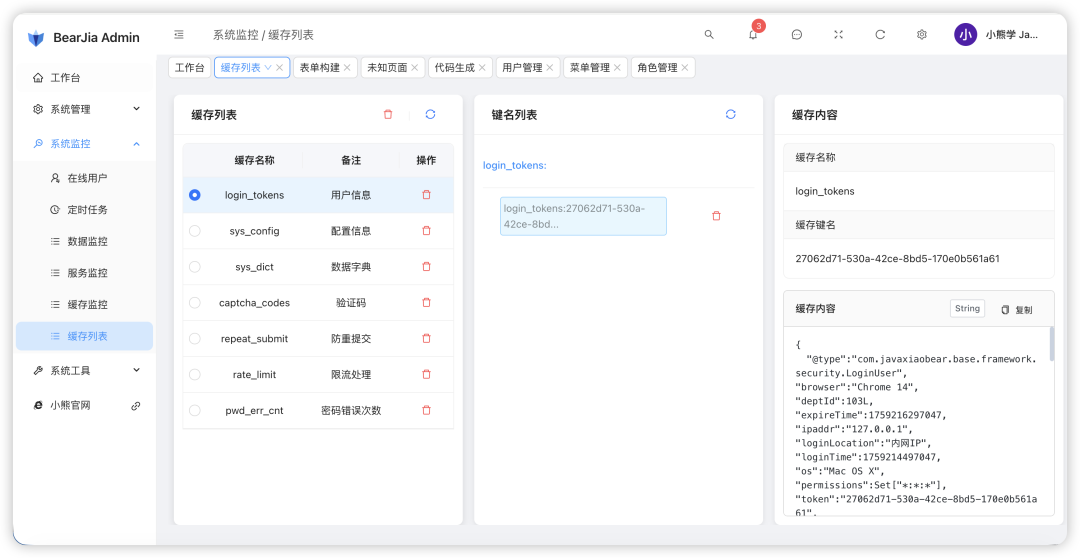Open 在线用户 in the sidebar
This screenshot has height=558, width=1080.
click(x=86, y=178)
